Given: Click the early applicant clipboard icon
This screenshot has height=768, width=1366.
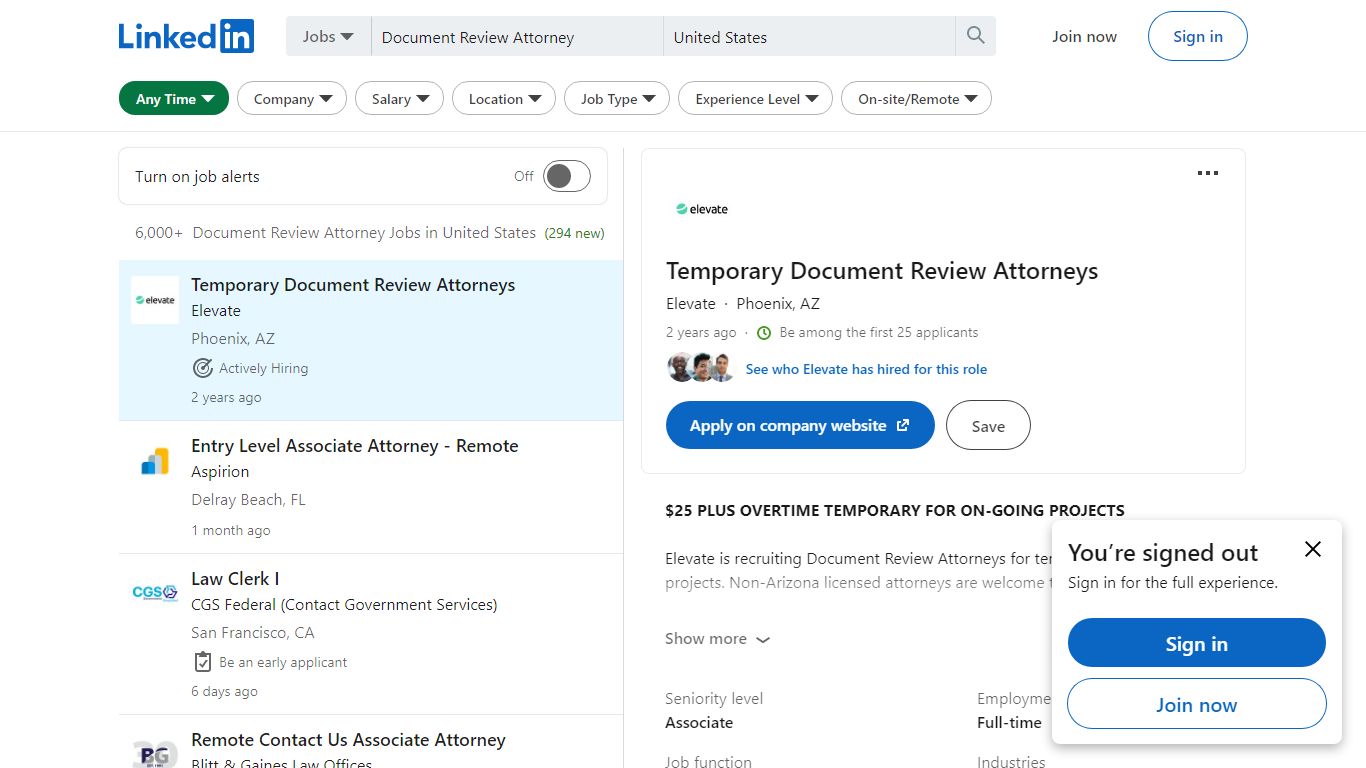Looking at the screenshot, I should click(203, 662).
